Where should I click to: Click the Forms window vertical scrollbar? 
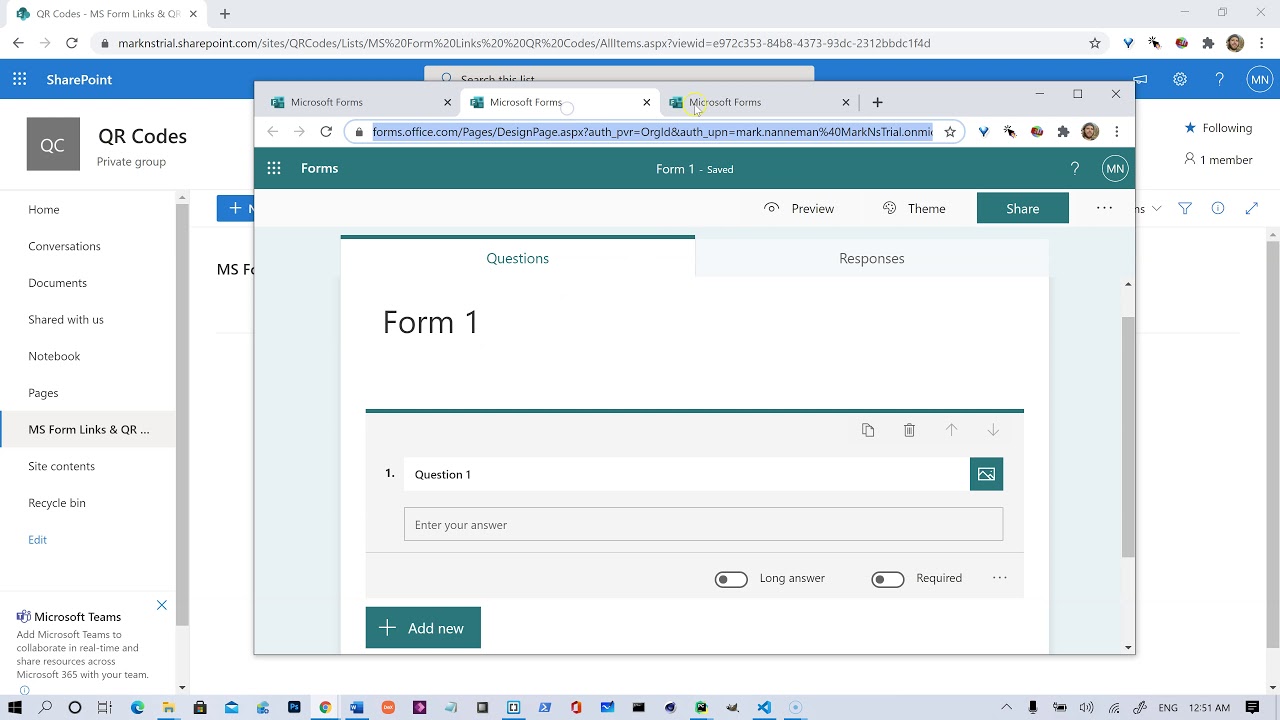click(x=1128, y=436)
